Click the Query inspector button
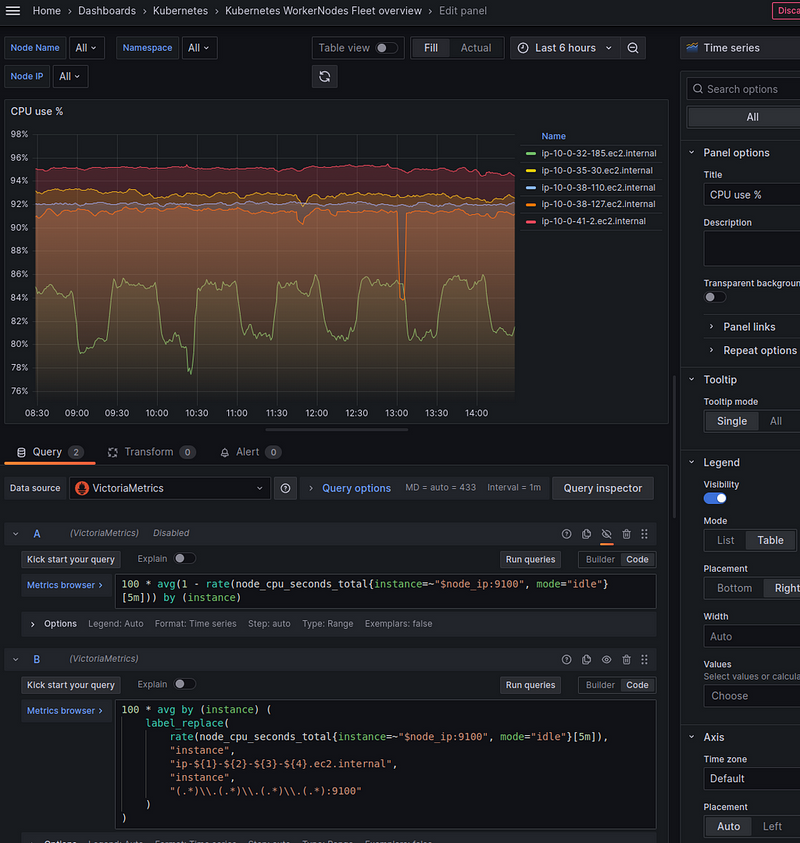This screenshot has width=800, height=843. click(602, 488)
